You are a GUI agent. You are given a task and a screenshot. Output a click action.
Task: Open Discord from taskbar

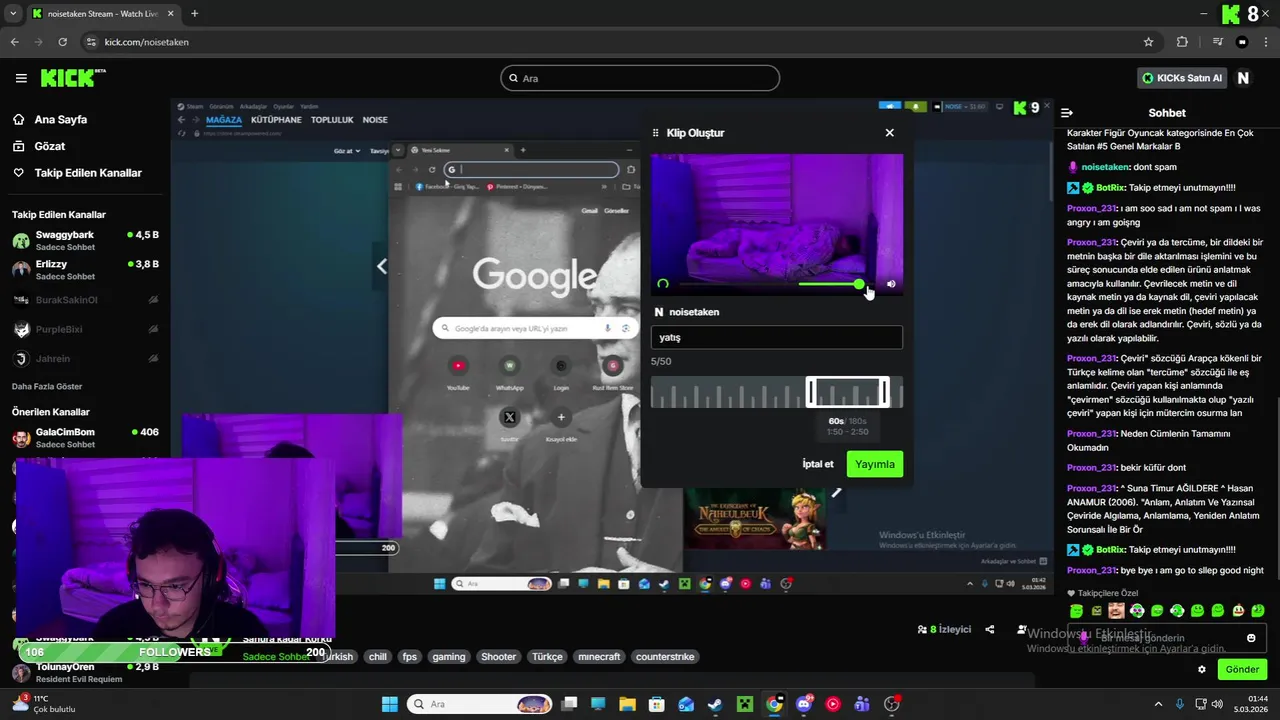point(803,704)
